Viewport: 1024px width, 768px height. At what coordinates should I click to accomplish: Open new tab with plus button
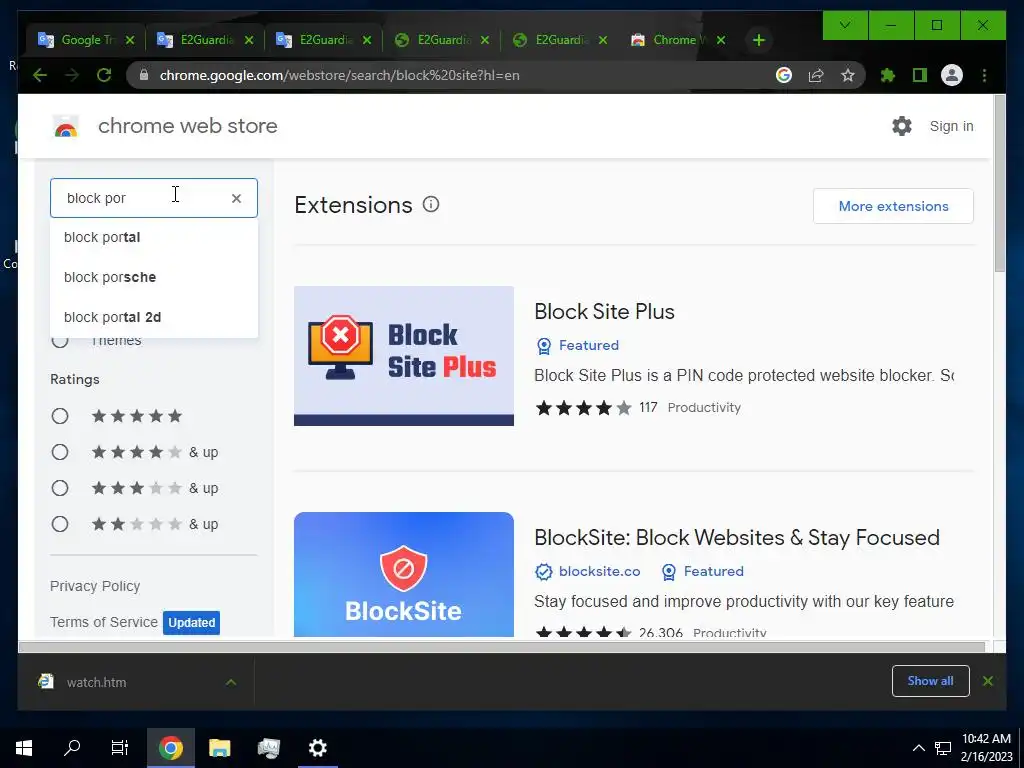(758, 40)
